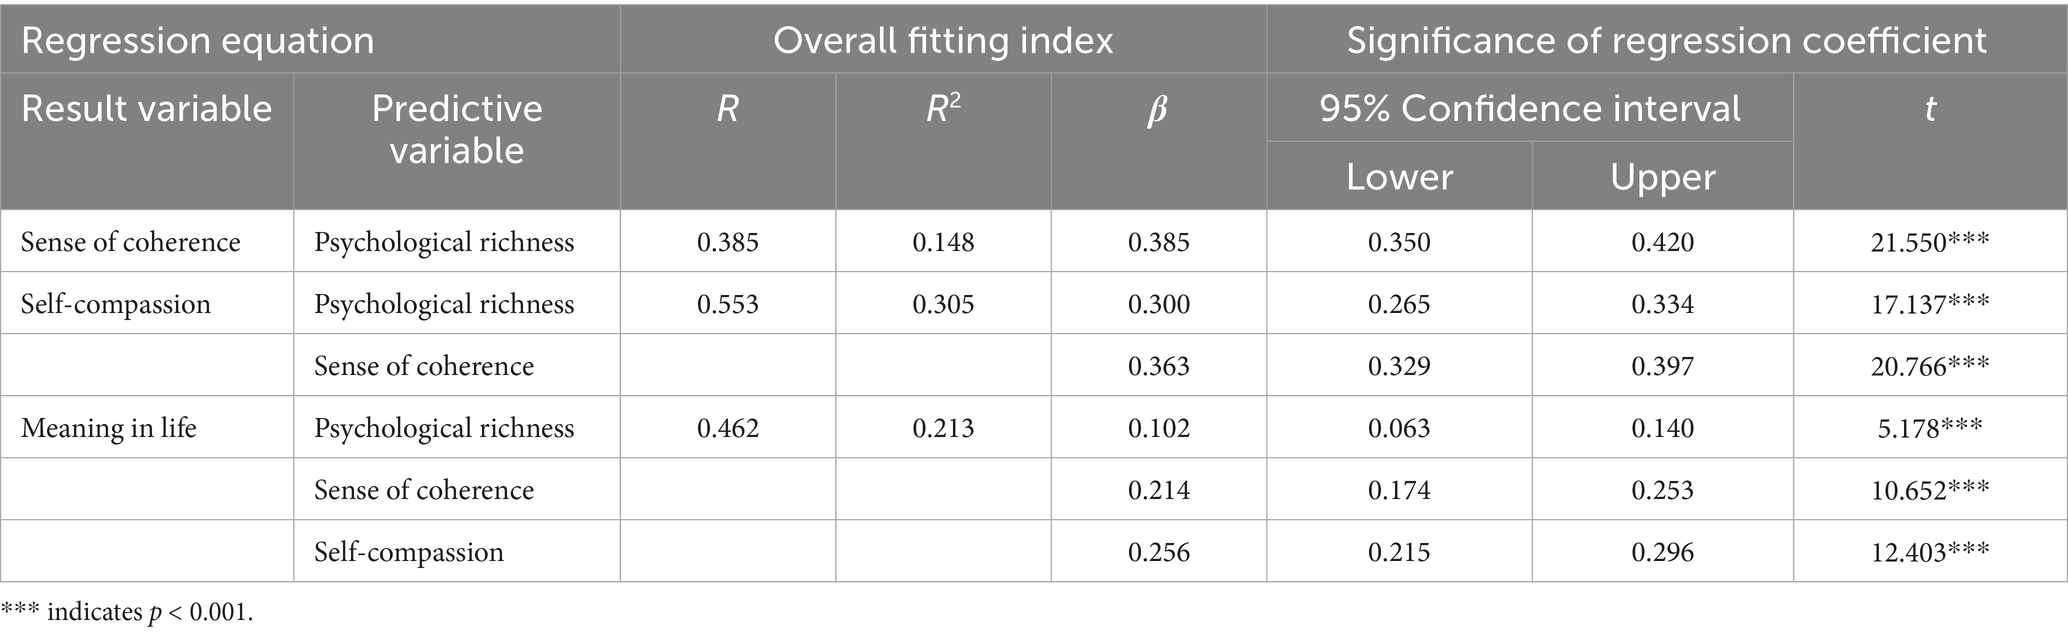Select the β value 0.363
Image resolution: width=2068 pixels, height=636 pixels.
click(1158, 366)
